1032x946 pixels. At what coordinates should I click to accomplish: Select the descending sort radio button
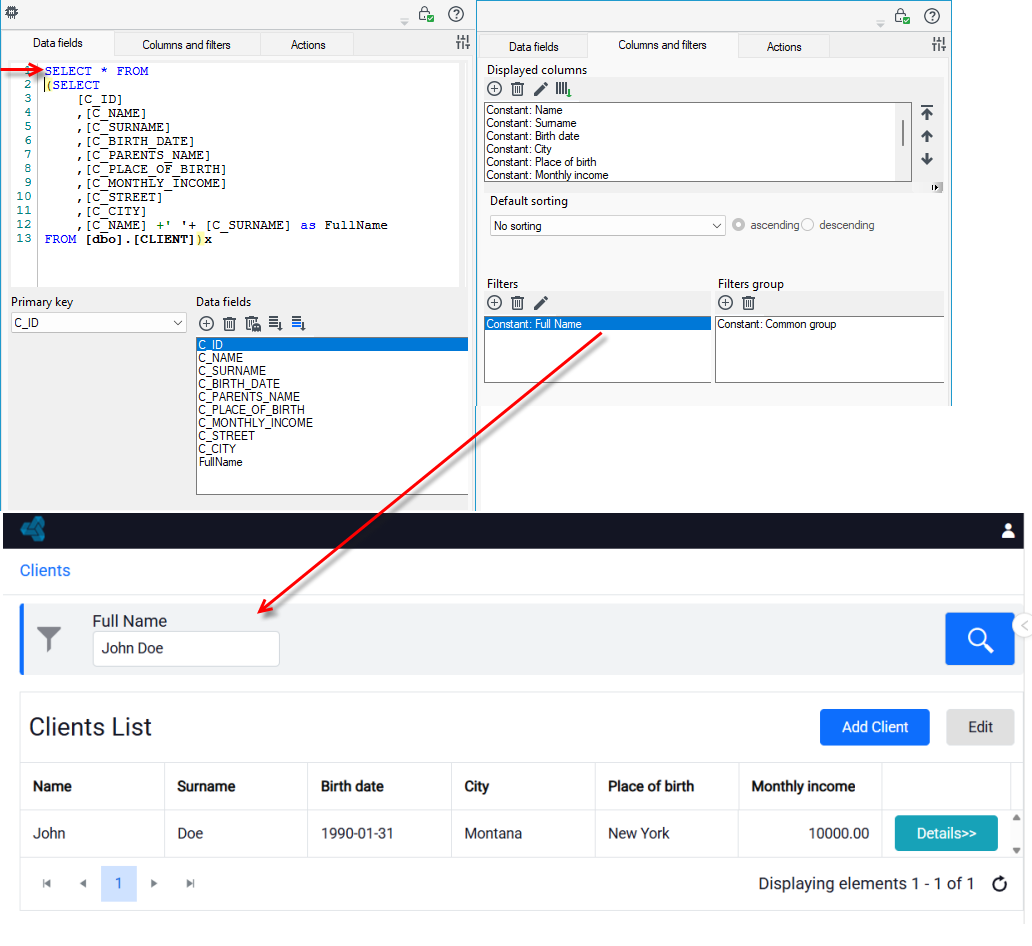pyautogui.click(x=808, y=225)
